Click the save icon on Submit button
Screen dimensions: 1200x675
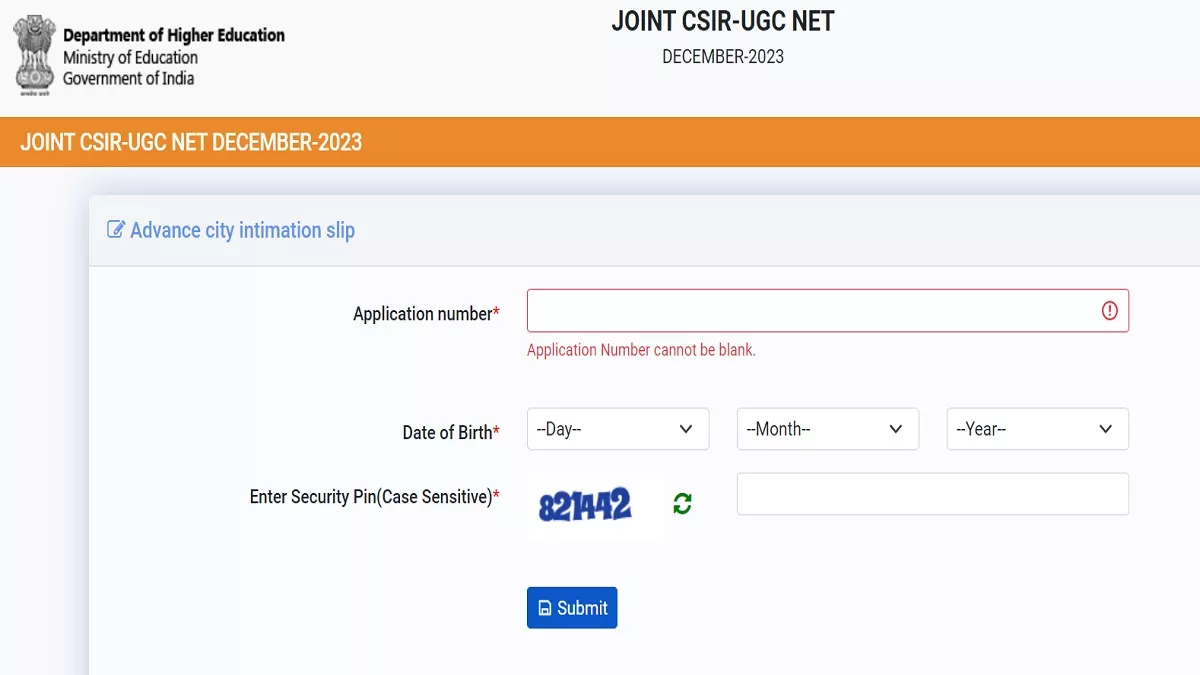tap(545, 608)
